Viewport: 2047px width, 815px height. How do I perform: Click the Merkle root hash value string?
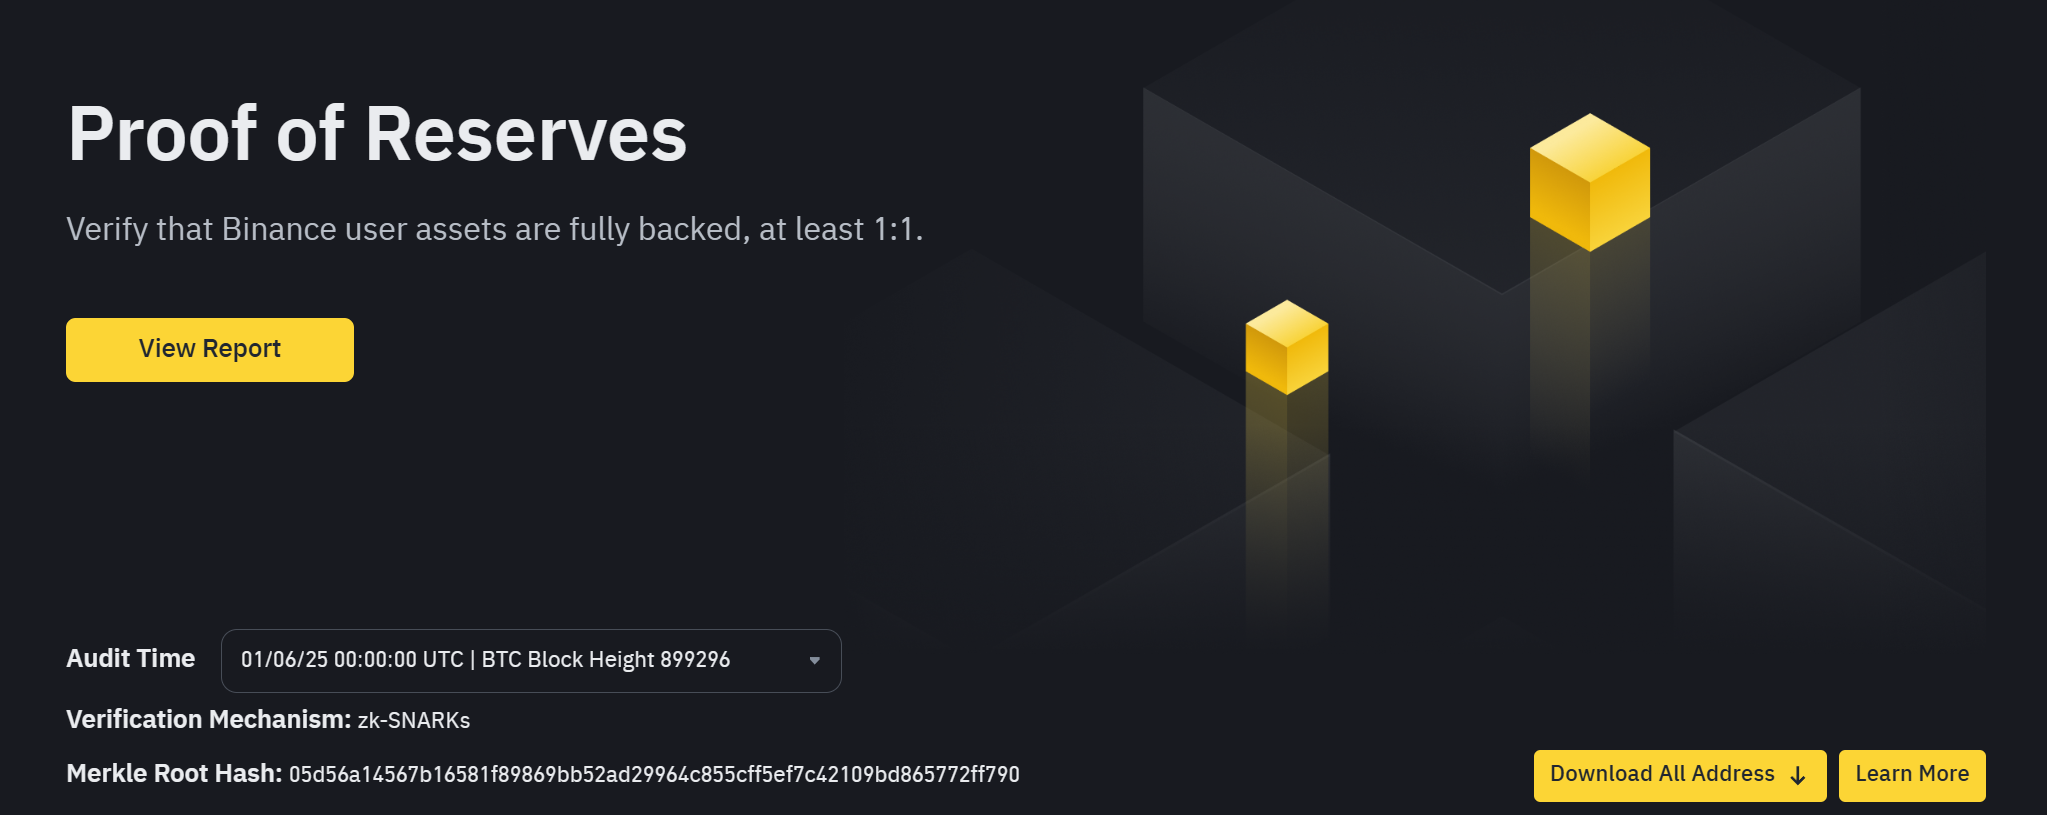coord(654,775)
